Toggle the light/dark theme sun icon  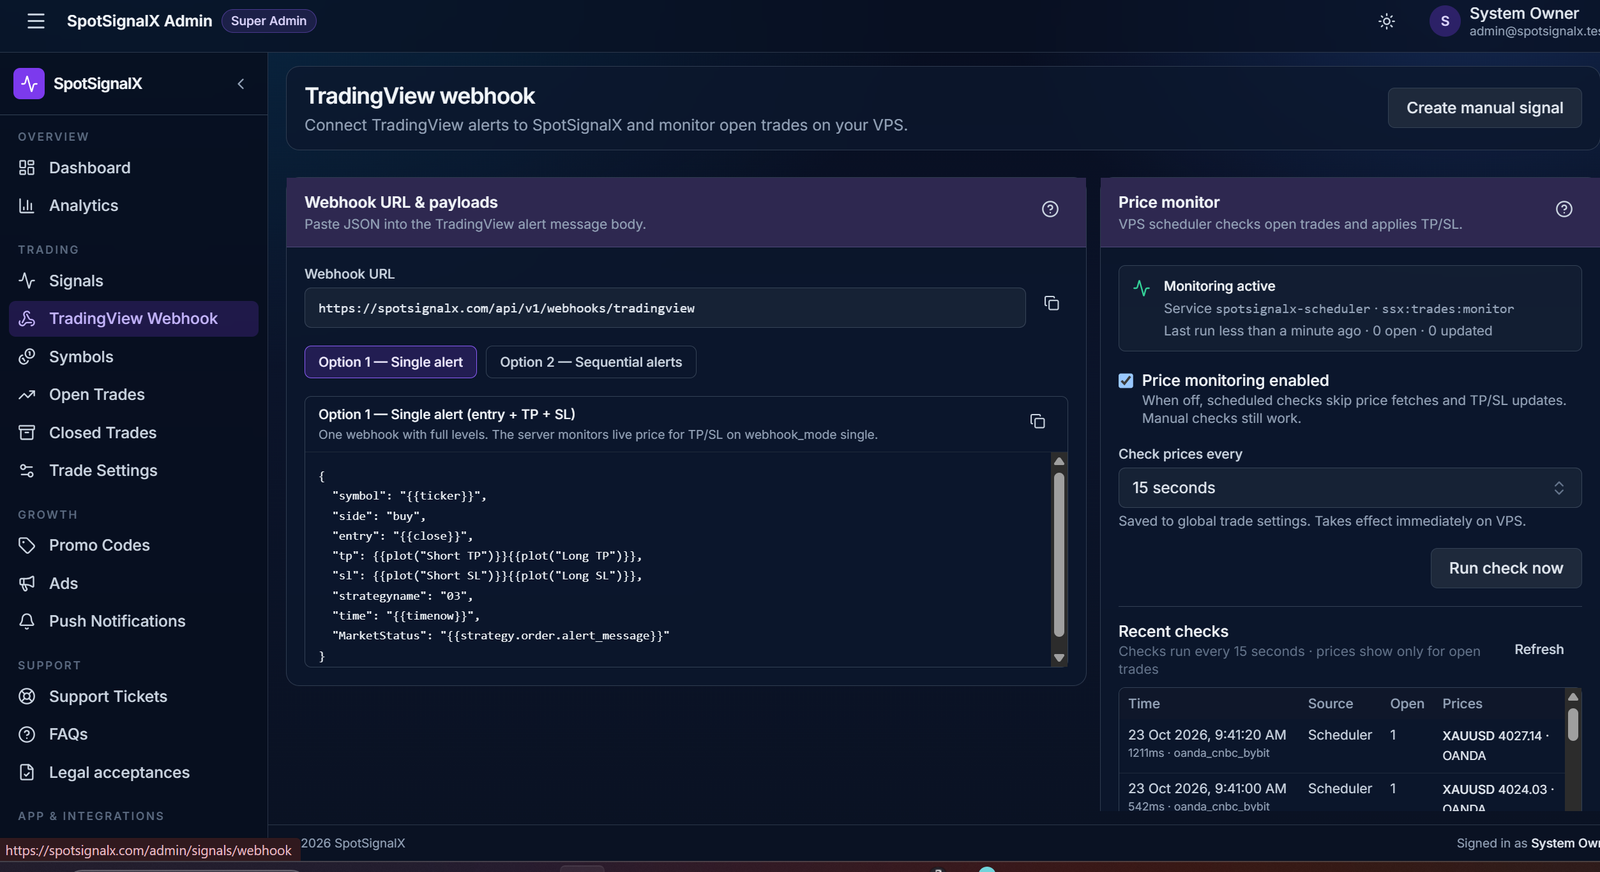1386,21
